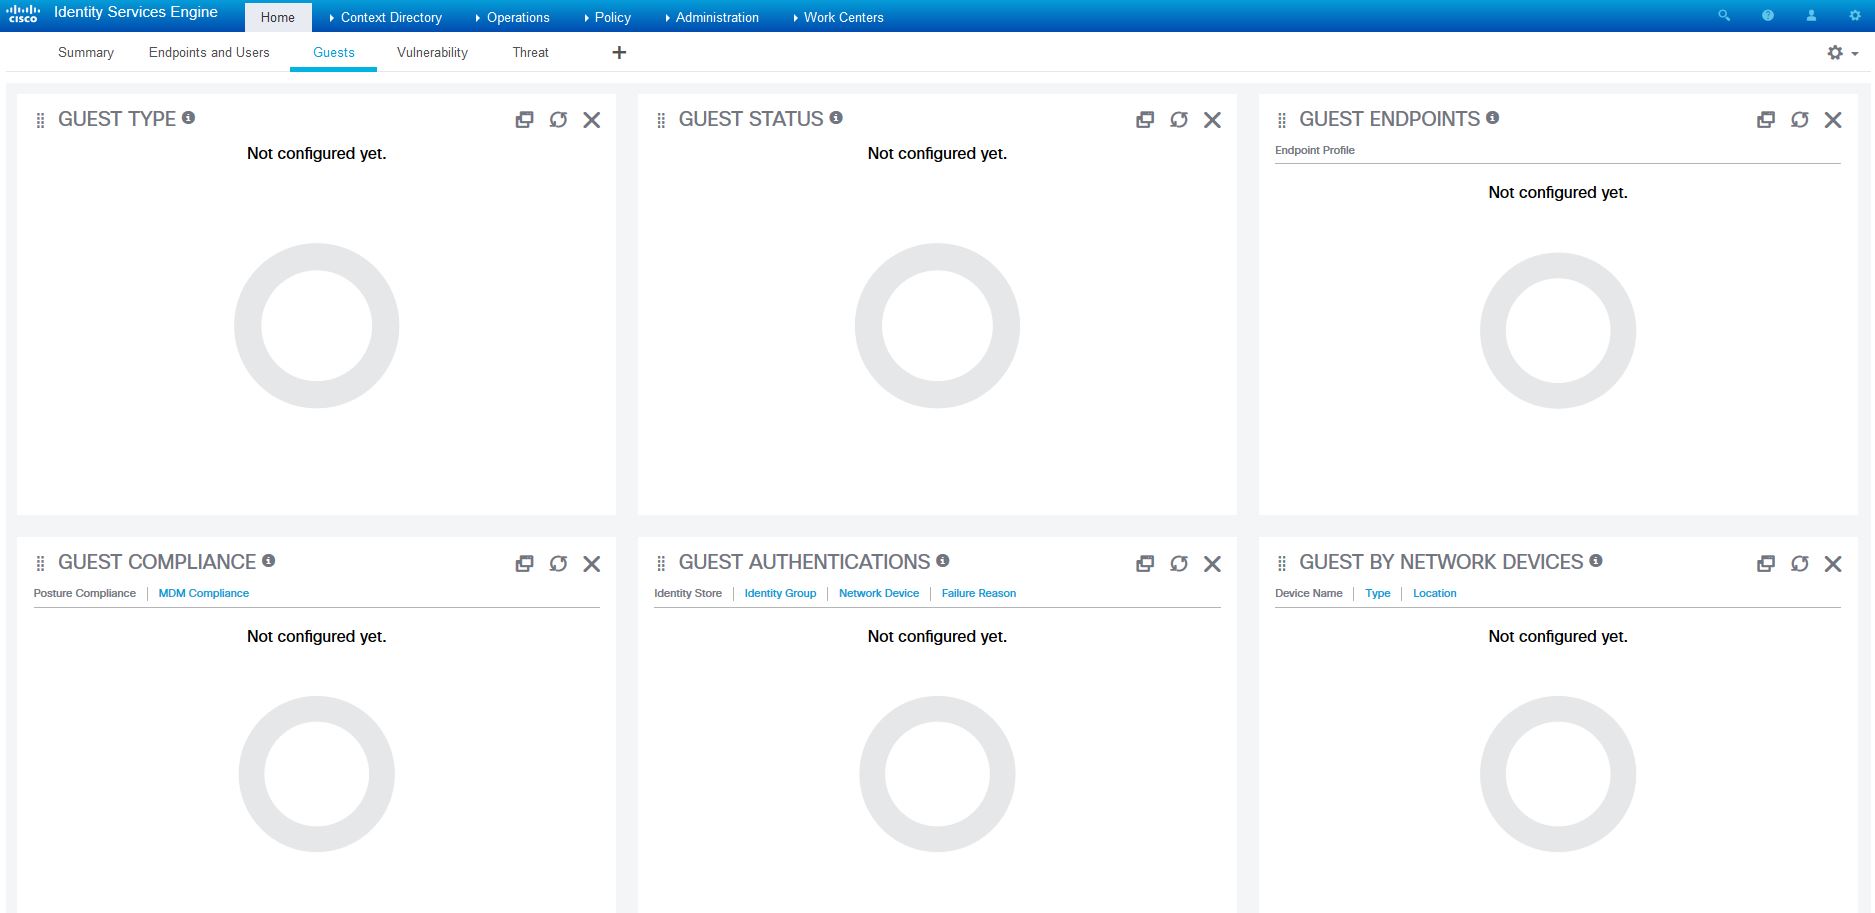
Task: Select Posture Compliance view
Action: click(x=85, y=593)
